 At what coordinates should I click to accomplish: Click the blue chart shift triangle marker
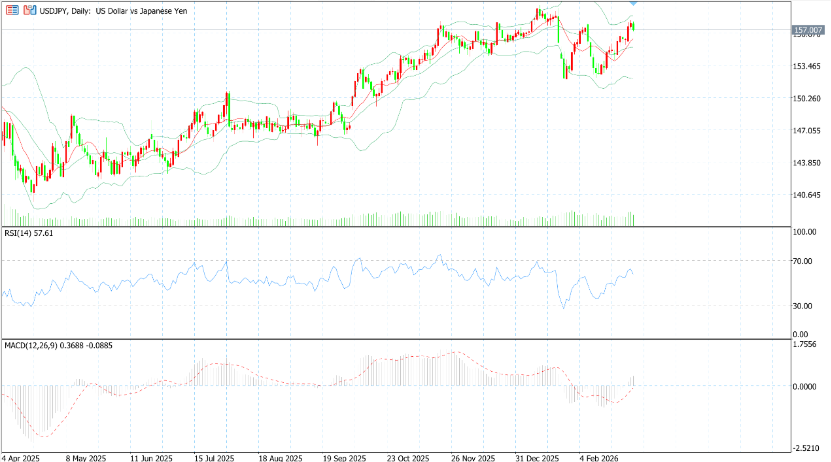633,4
